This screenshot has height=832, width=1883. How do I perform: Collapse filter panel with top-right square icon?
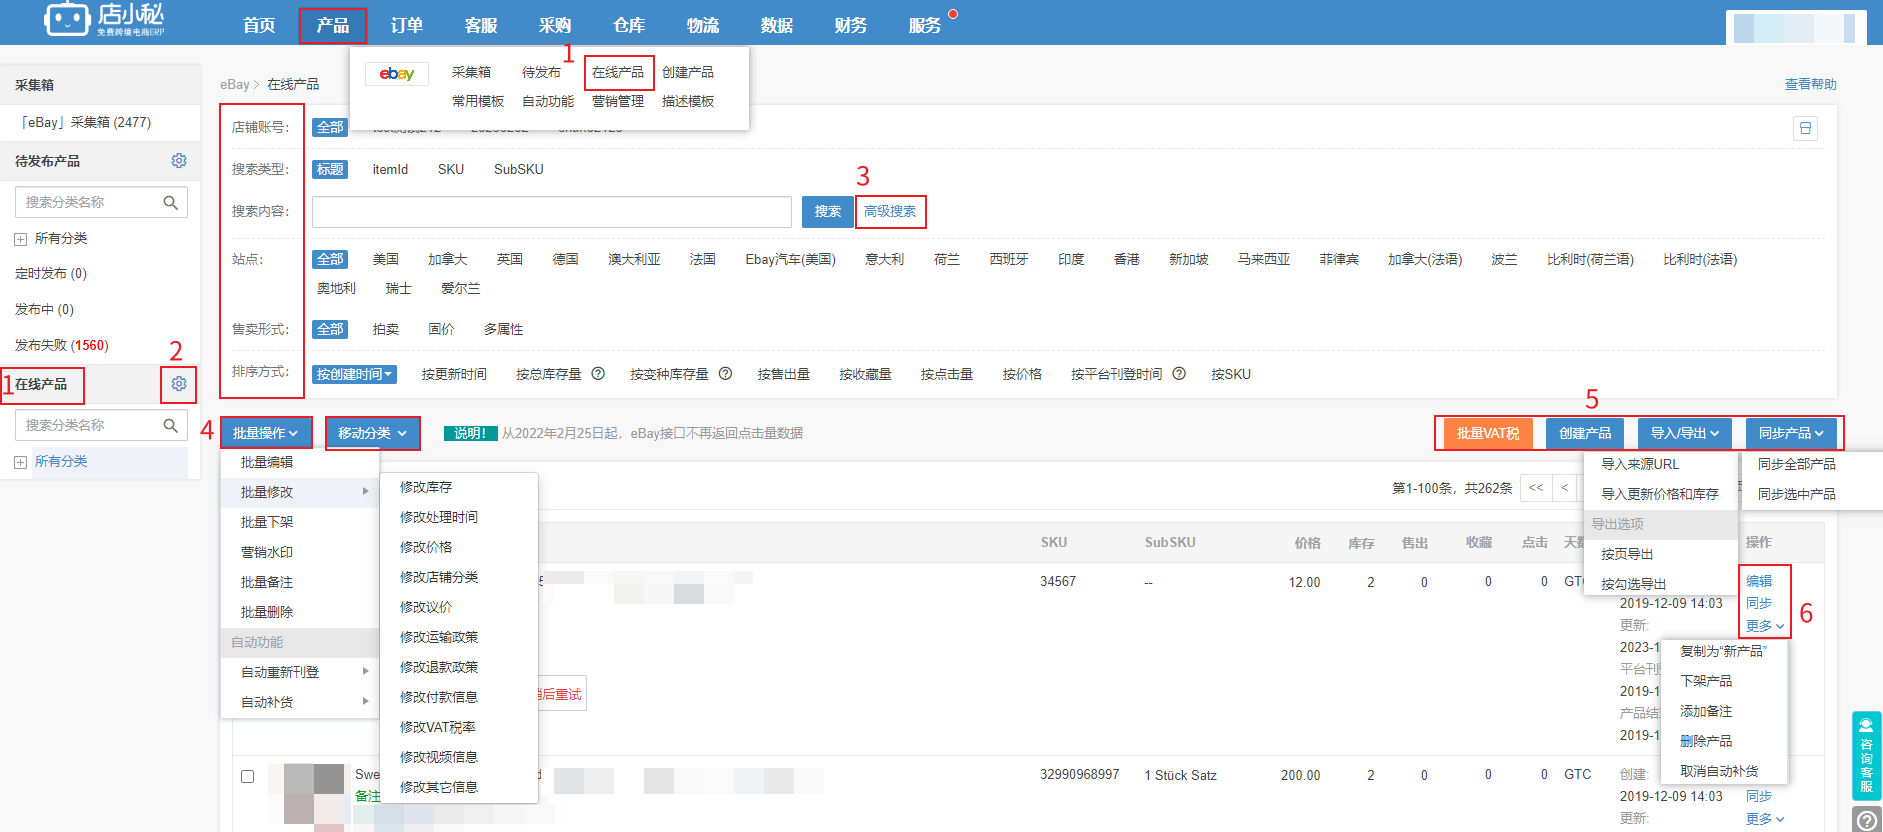[x=1805, y=128]
